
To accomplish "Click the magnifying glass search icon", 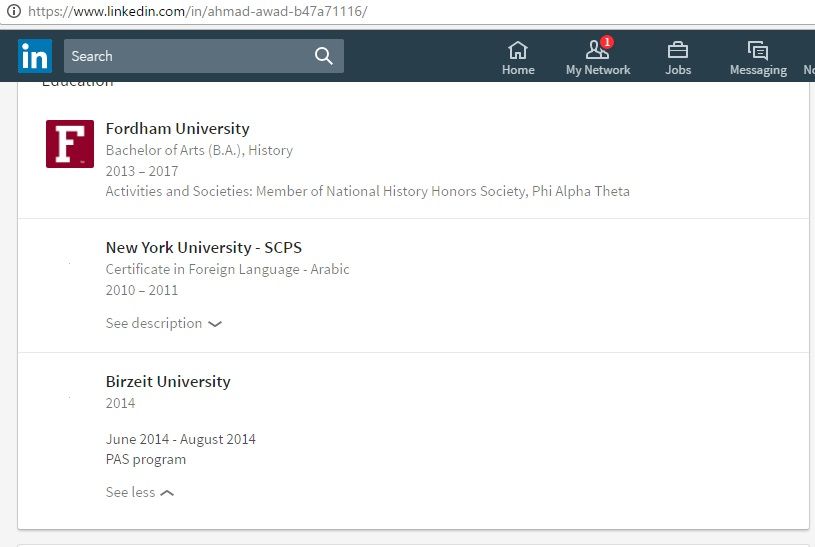I will pos(323,56).
